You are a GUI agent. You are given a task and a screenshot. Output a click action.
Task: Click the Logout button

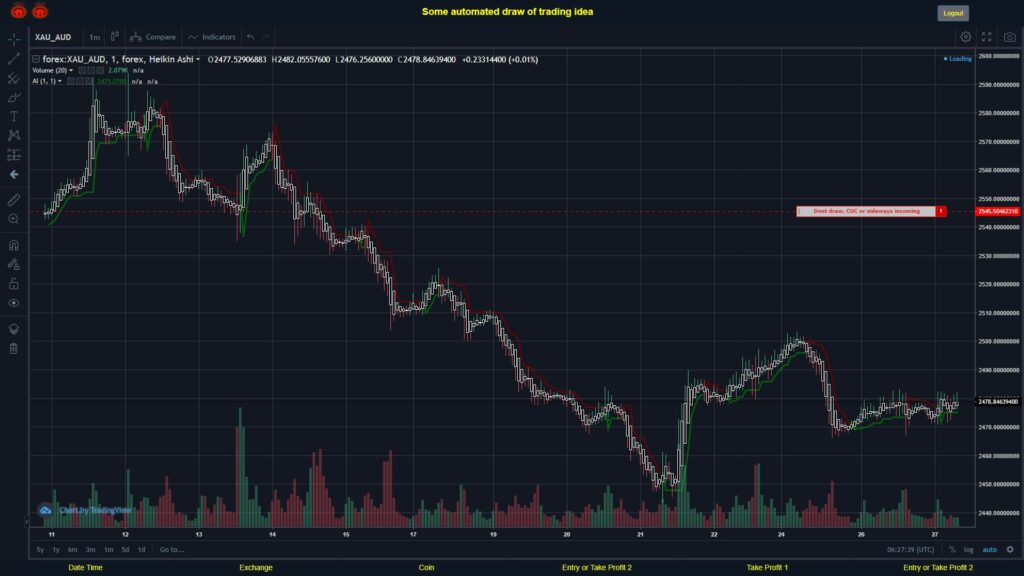(953, 13)
